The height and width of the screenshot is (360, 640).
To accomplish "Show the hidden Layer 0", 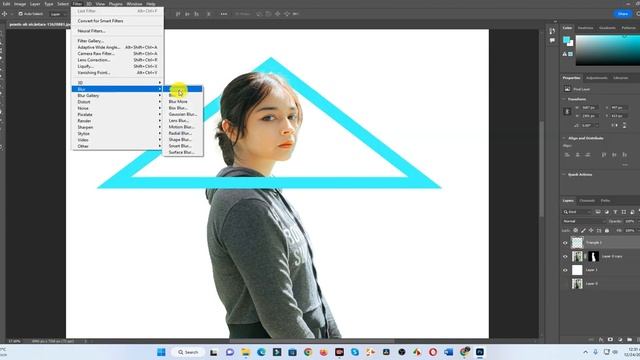I will click(x=565, y=284).
